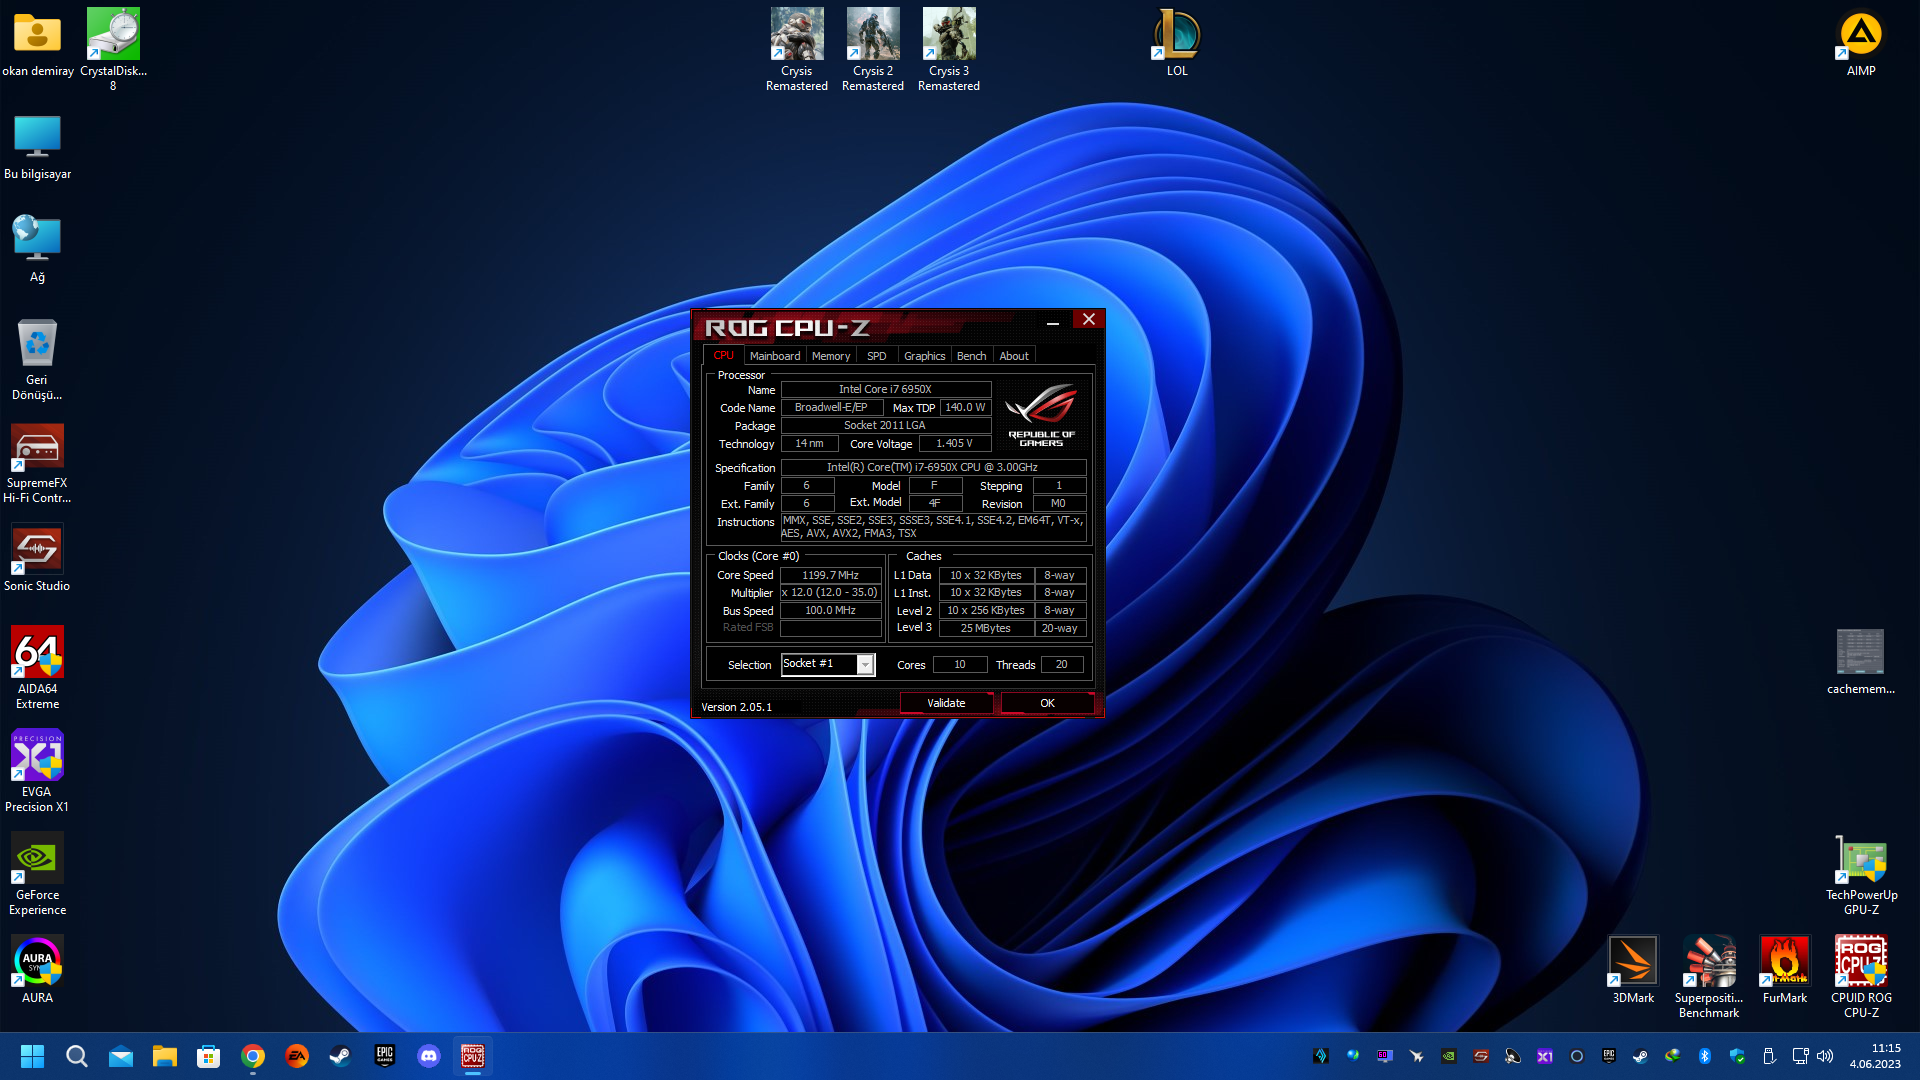Click the Core Speed value field
The width and height of the screenshot is (1920, 1080).
point(830,575)
